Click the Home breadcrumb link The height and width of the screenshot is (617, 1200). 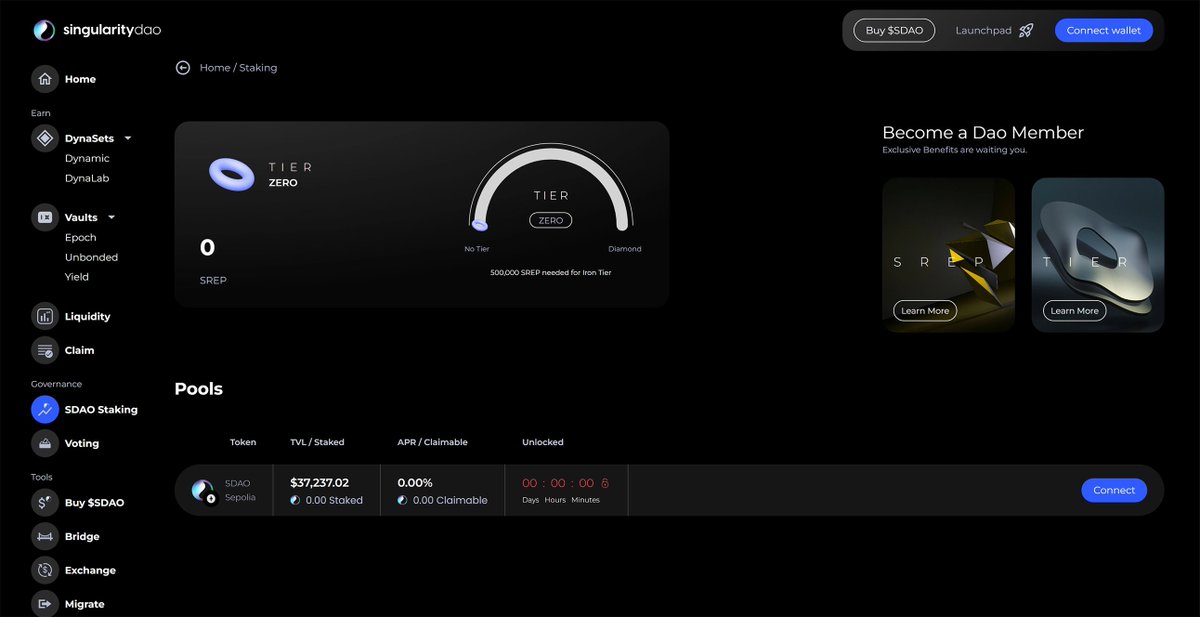pyautogui.click(x=215, y=68)
